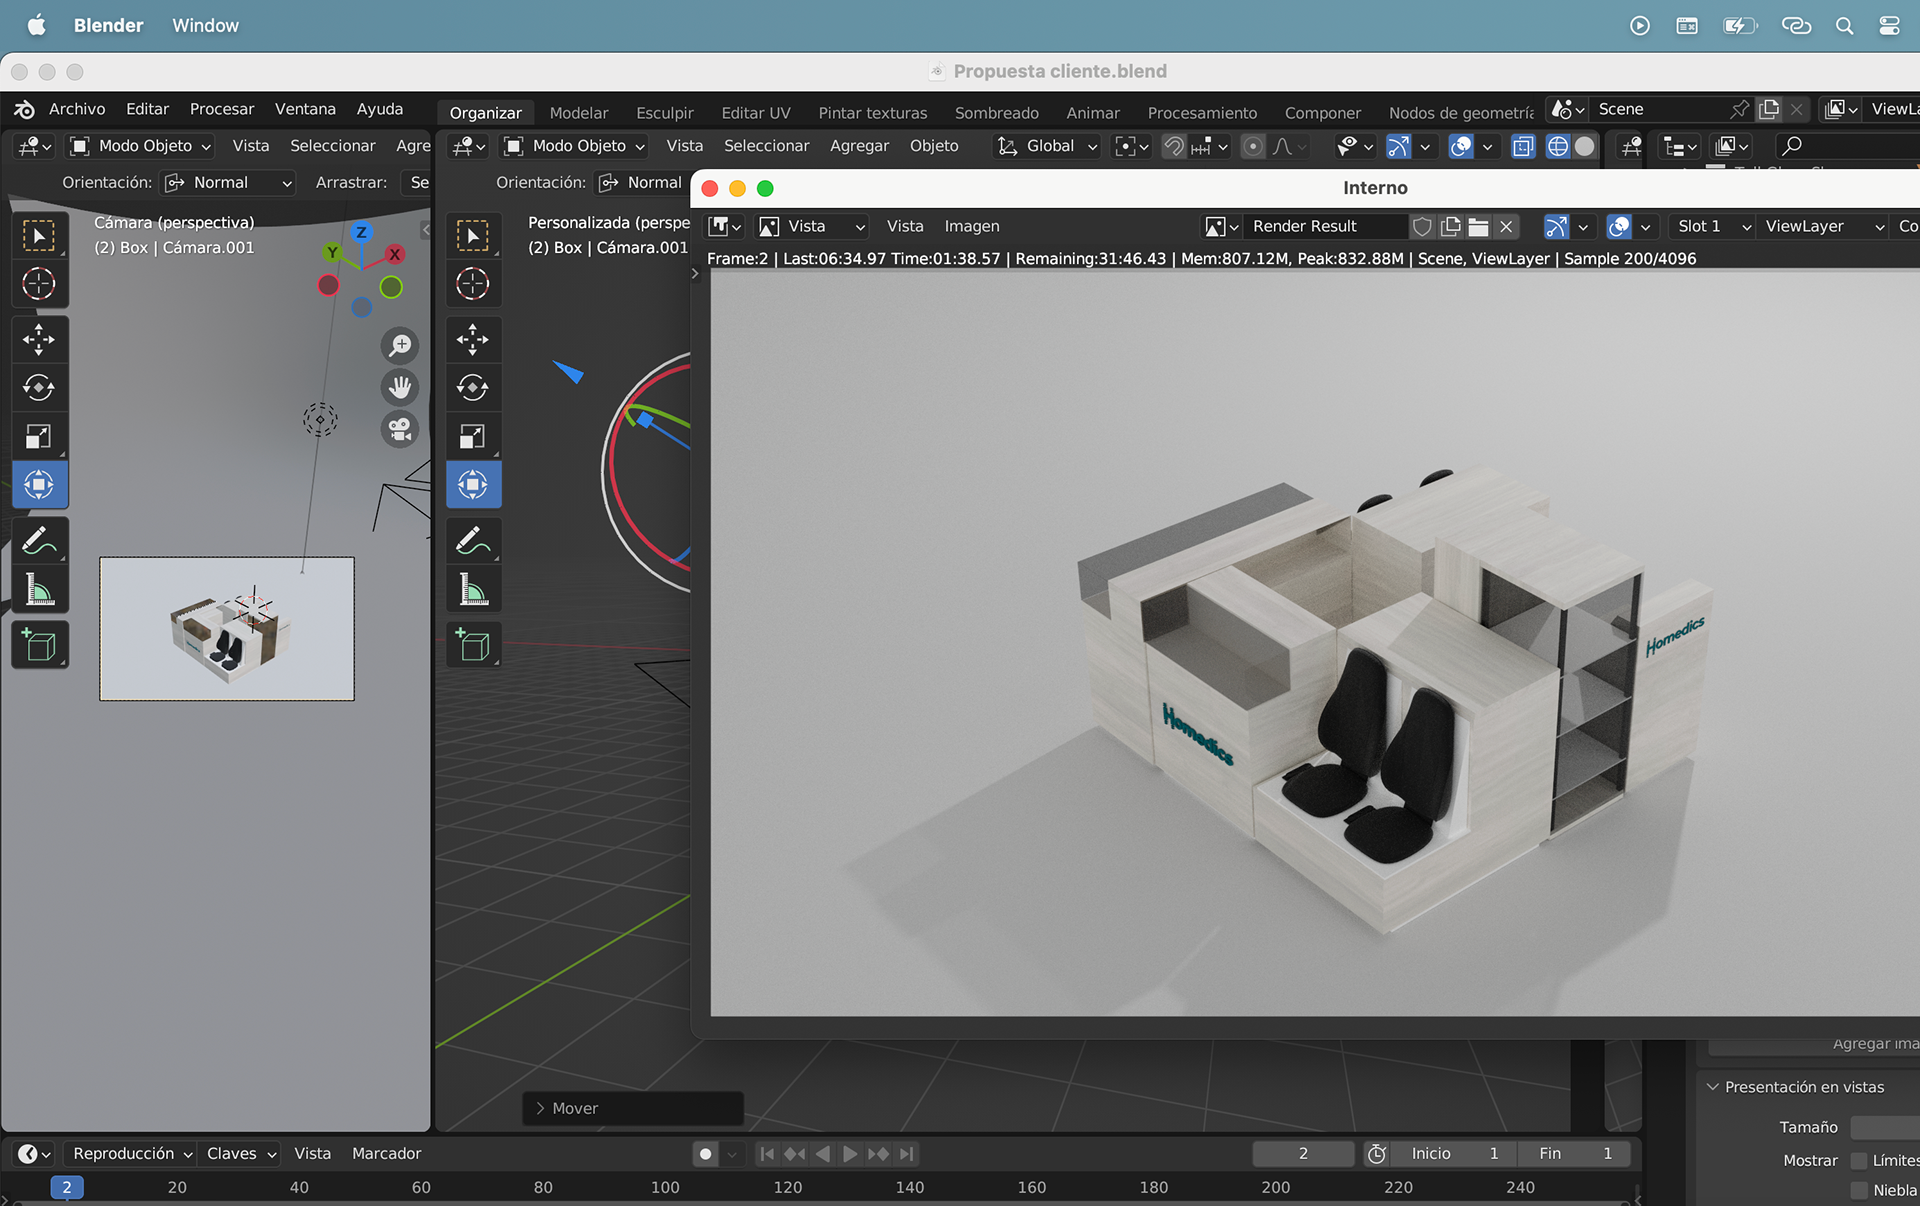Image resolution: width=1920 pixels, height=1206 pixels.
Task: Open macOS Control Center icon
Action: click(x=1889, y=26)
